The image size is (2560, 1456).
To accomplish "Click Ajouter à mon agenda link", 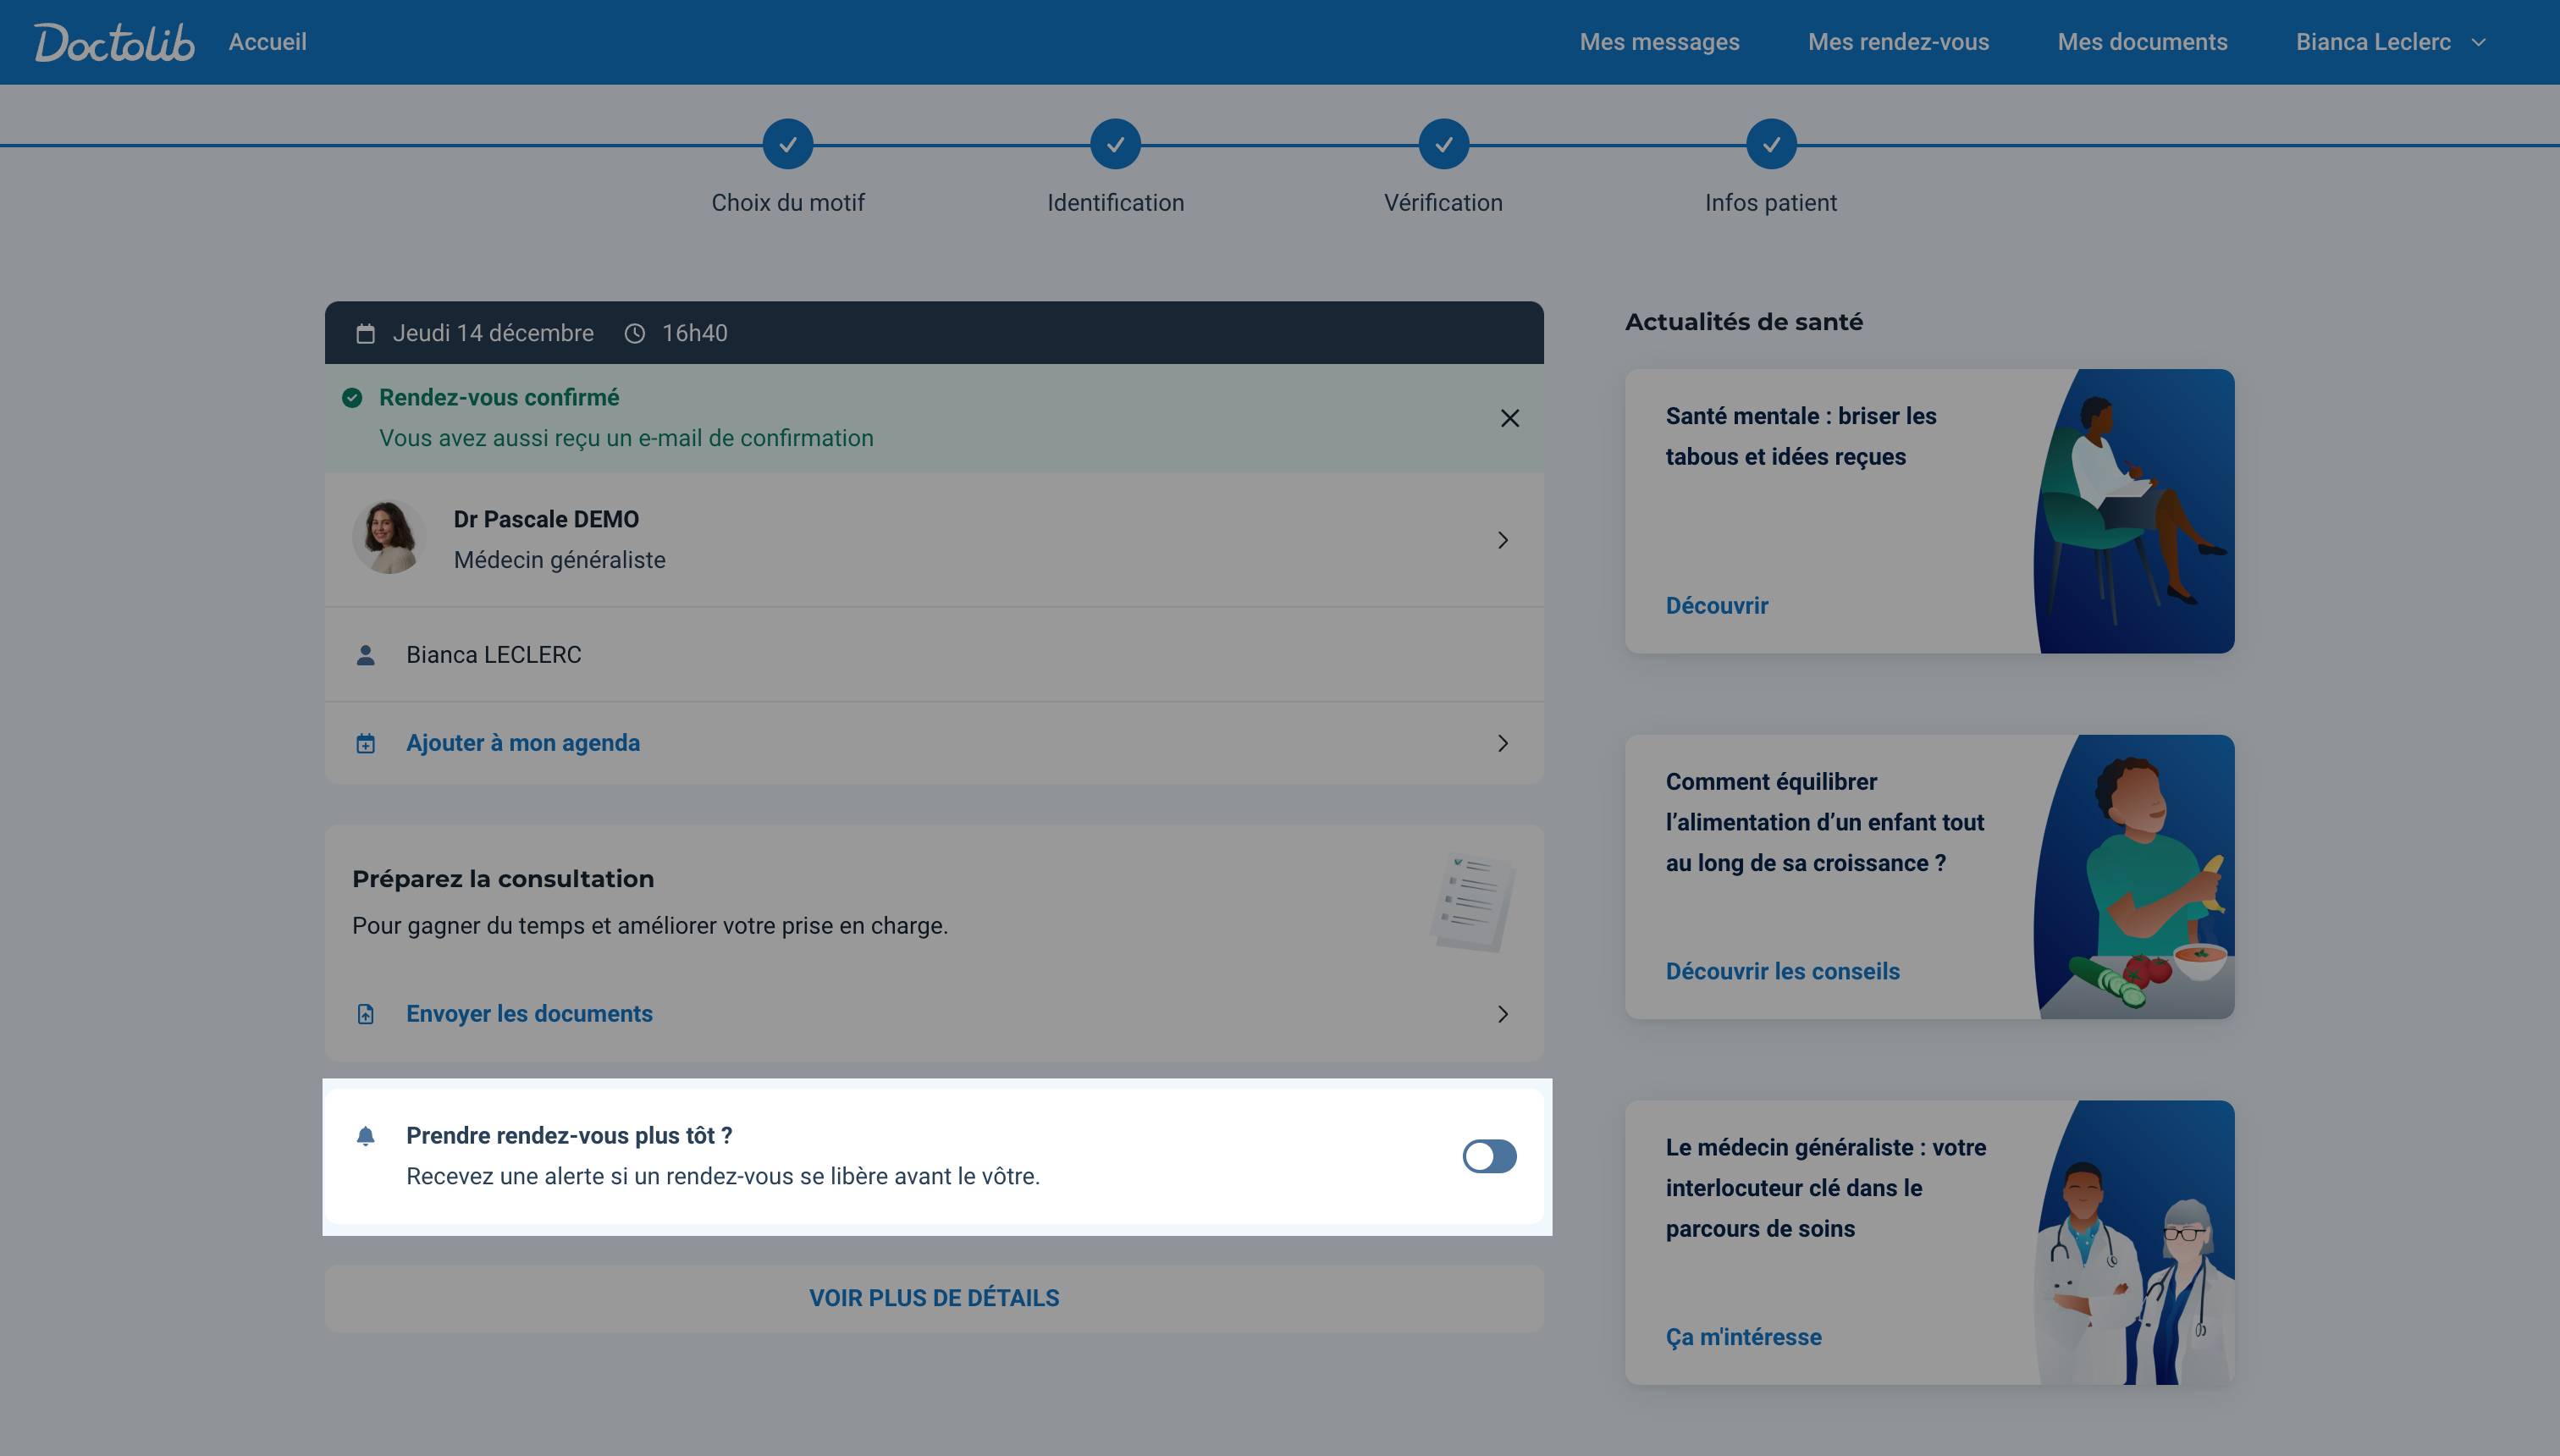I will pyautogui.click(x=523, y=743).
